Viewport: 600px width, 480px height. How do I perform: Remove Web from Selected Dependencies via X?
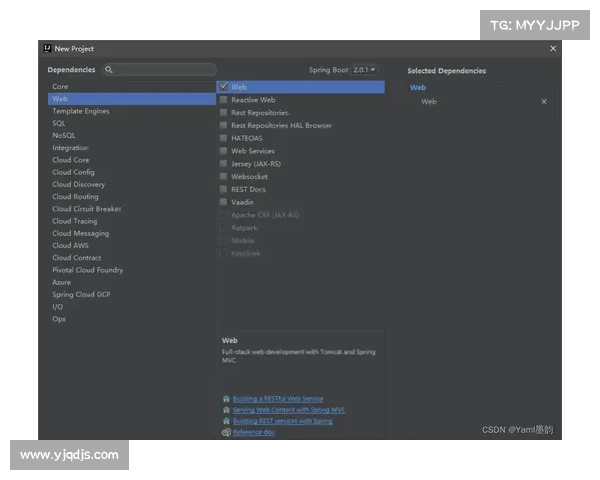tap(544, 102)
